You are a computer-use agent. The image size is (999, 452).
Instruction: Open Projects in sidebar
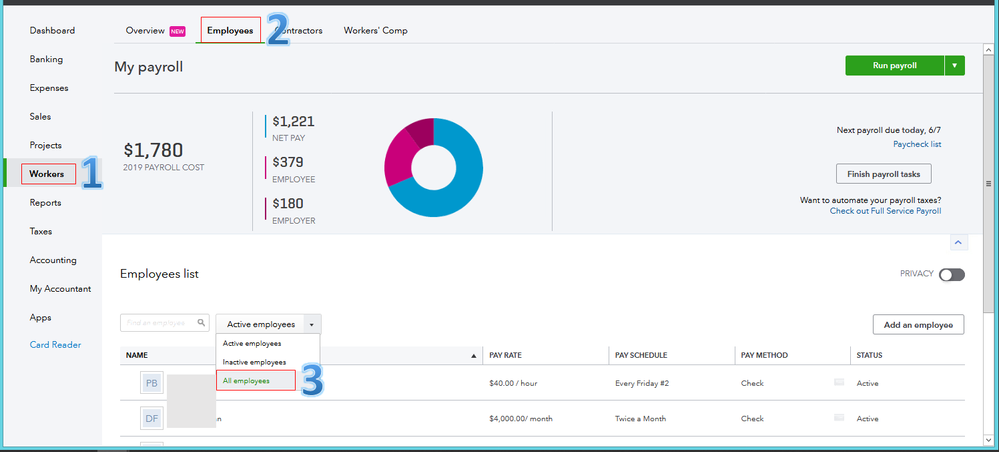(x=45, y=145)
